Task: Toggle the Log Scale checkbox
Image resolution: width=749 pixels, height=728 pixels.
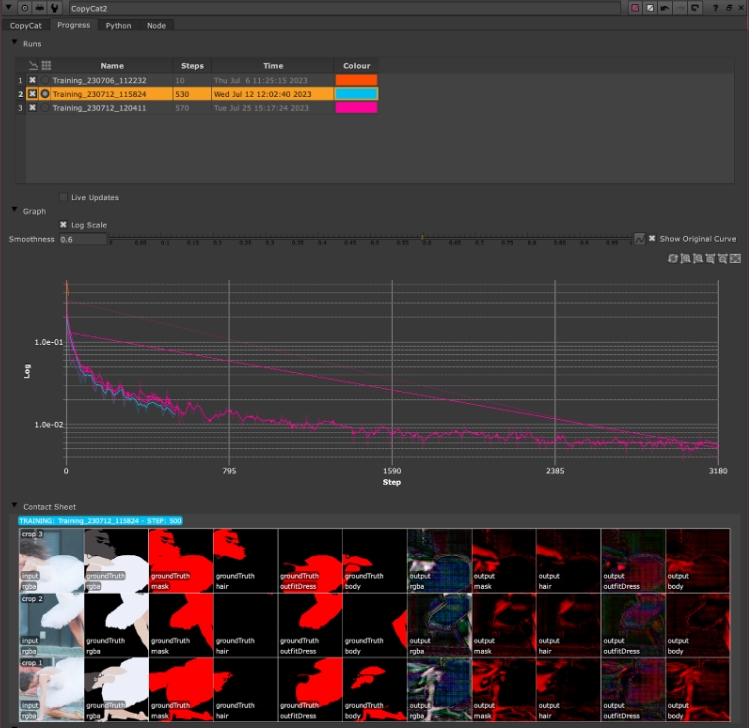Action: [64, 225]
